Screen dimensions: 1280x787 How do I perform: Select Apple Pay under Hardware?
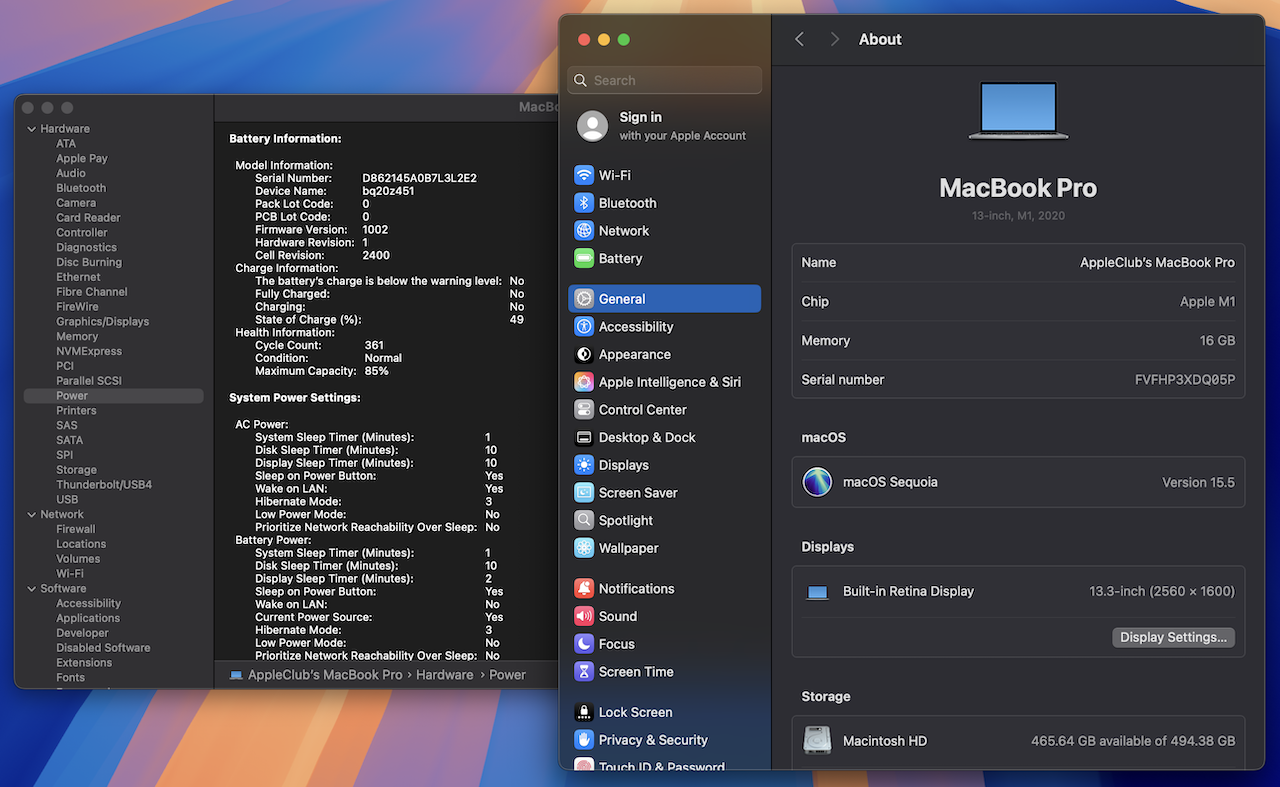pos(82,158)
